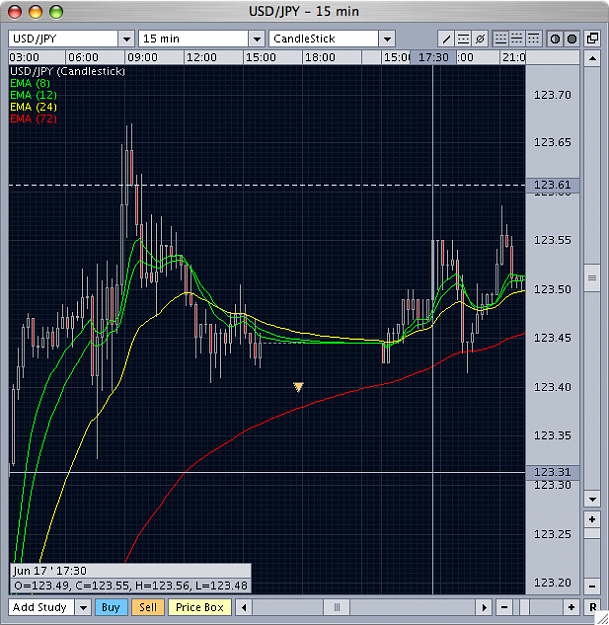Click the Add Study button
609x625 pixels.
pyautogui.click(x=41, y=607)
